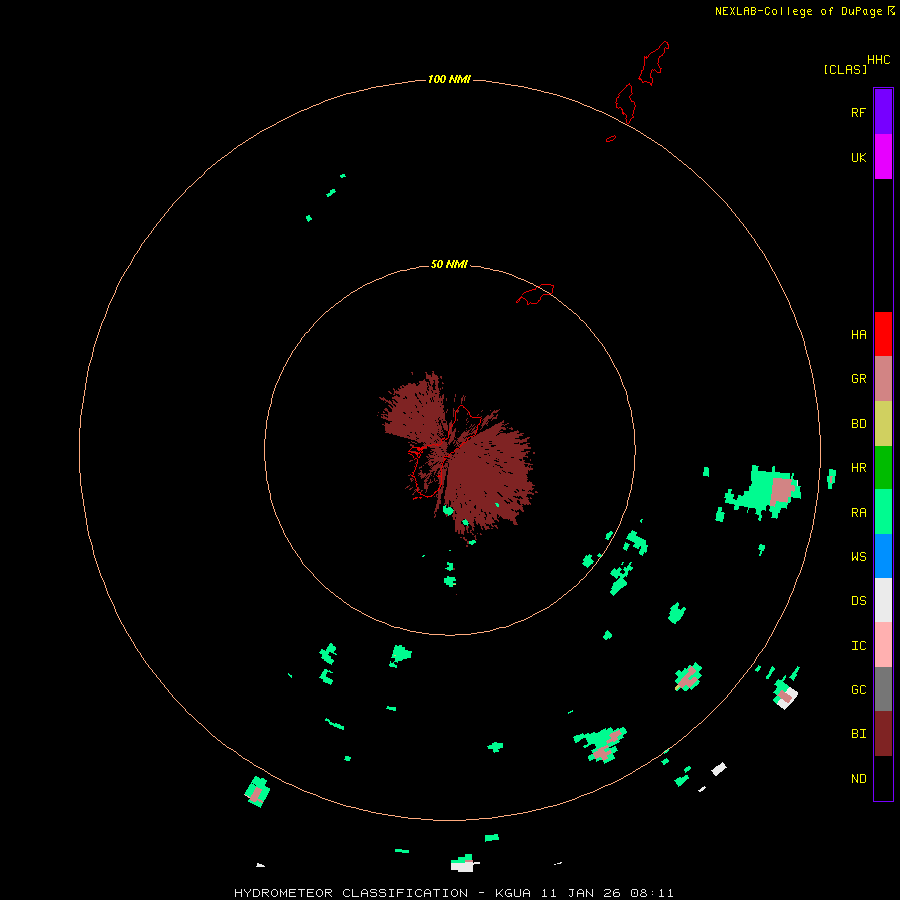Click the "GR" legend label
The height and width of the screenshot is (900, 900).
tap(858, 379)
